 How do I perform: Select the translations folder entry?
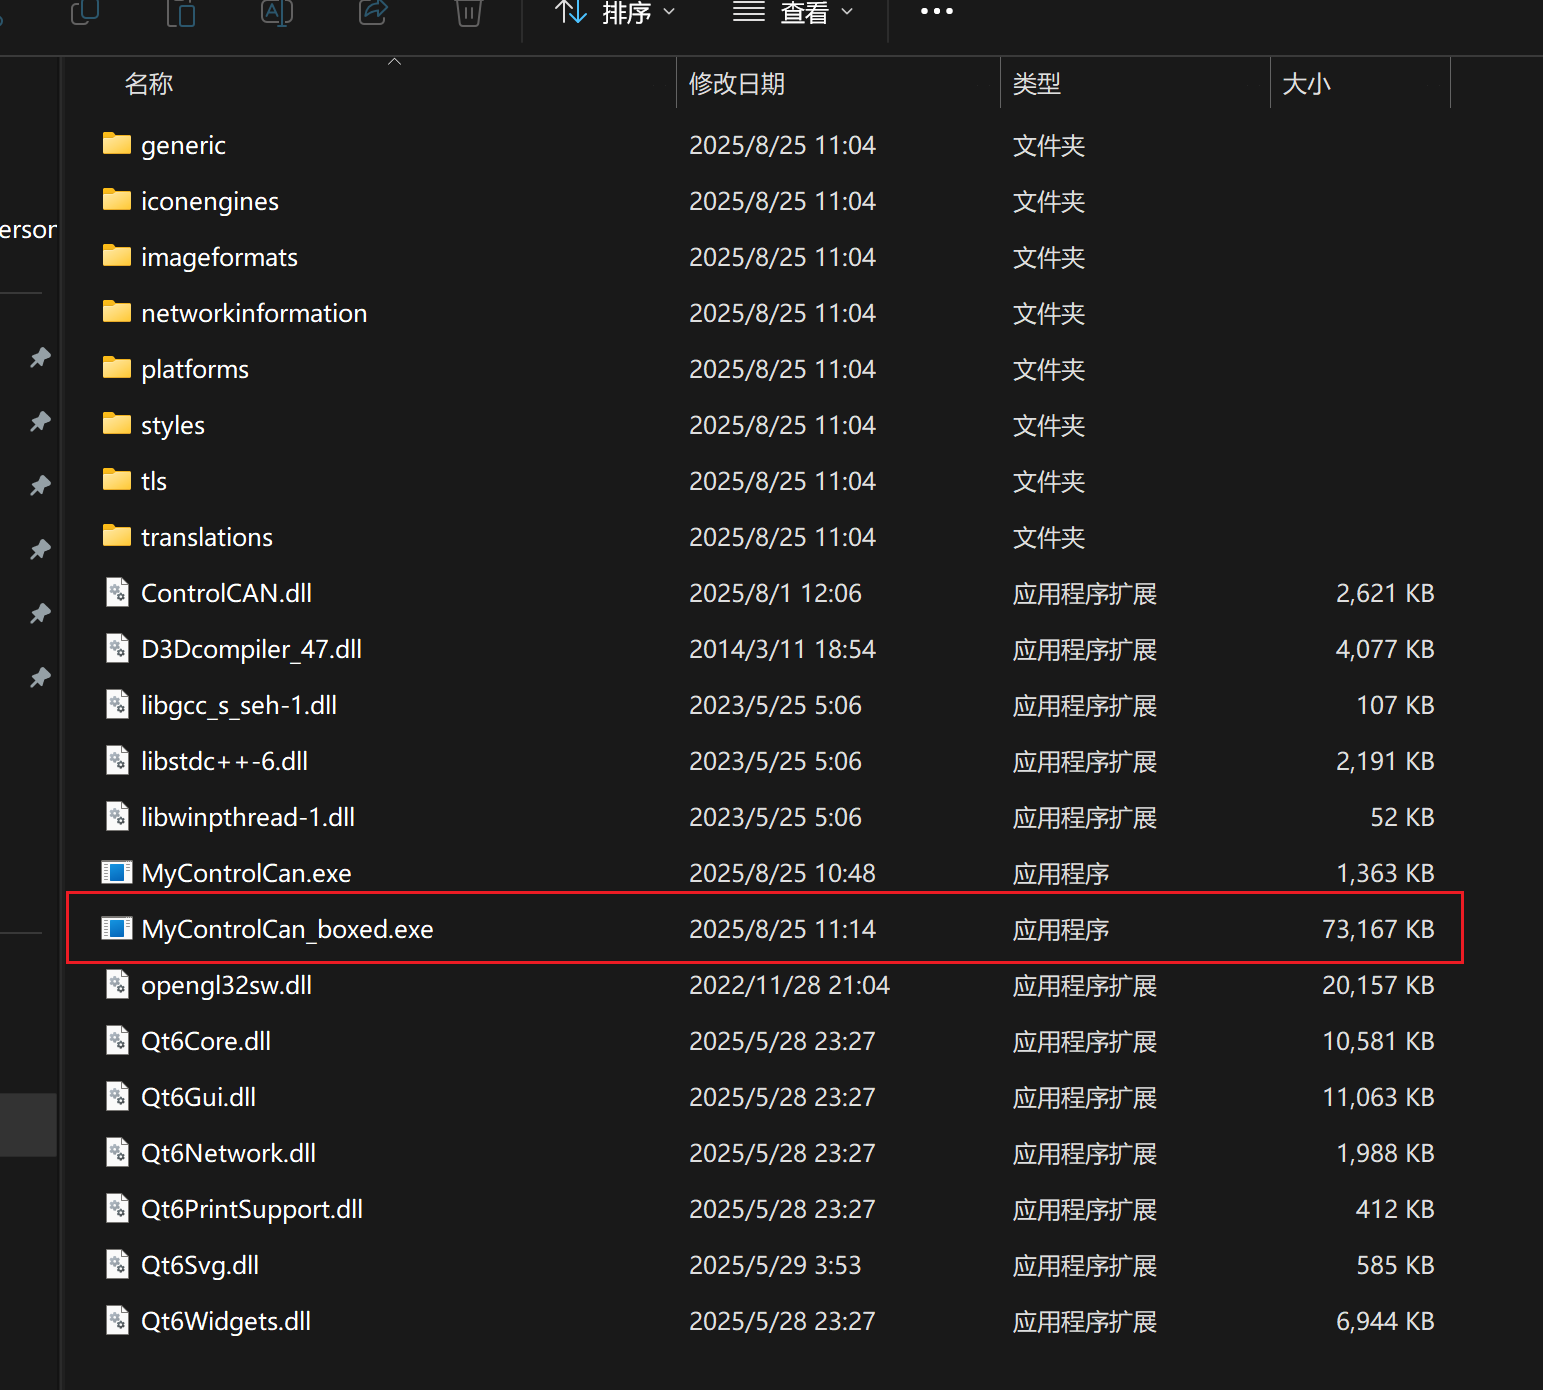click(x=207, y=537)
